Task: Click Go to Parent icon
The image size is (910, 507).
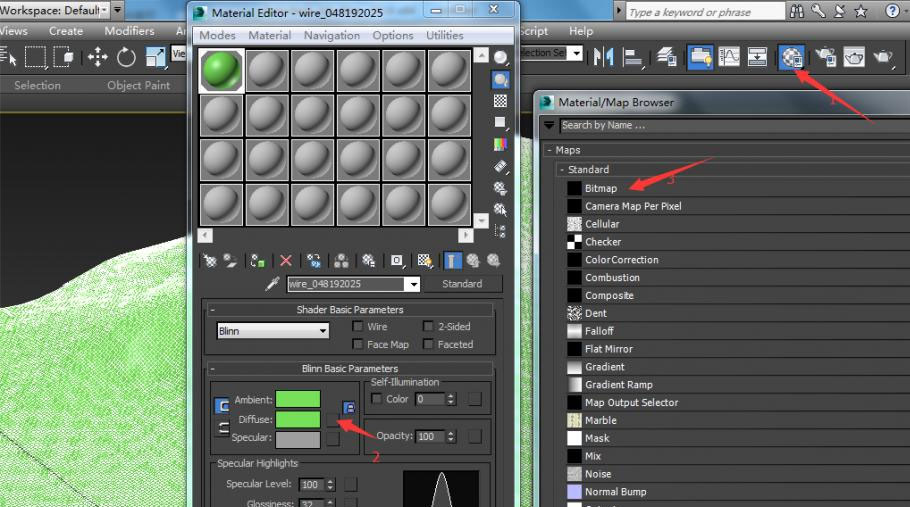Action: (x=473, y=261)
